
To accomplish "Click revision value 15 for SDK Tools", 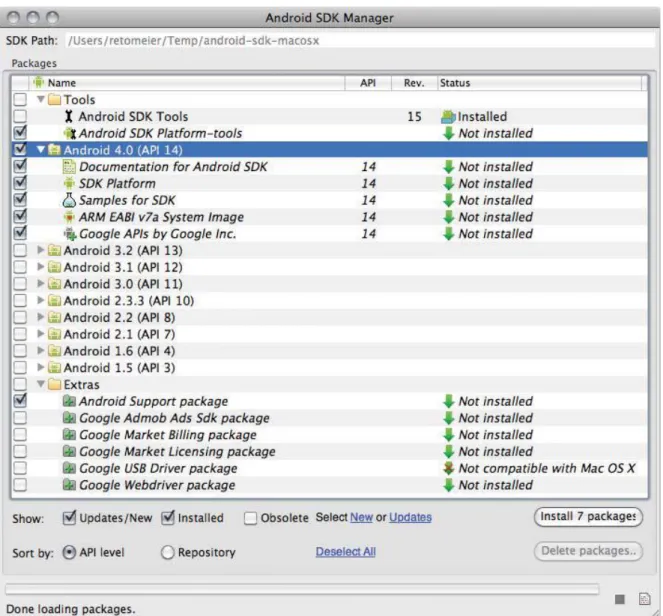I will [x=414, y=117].
